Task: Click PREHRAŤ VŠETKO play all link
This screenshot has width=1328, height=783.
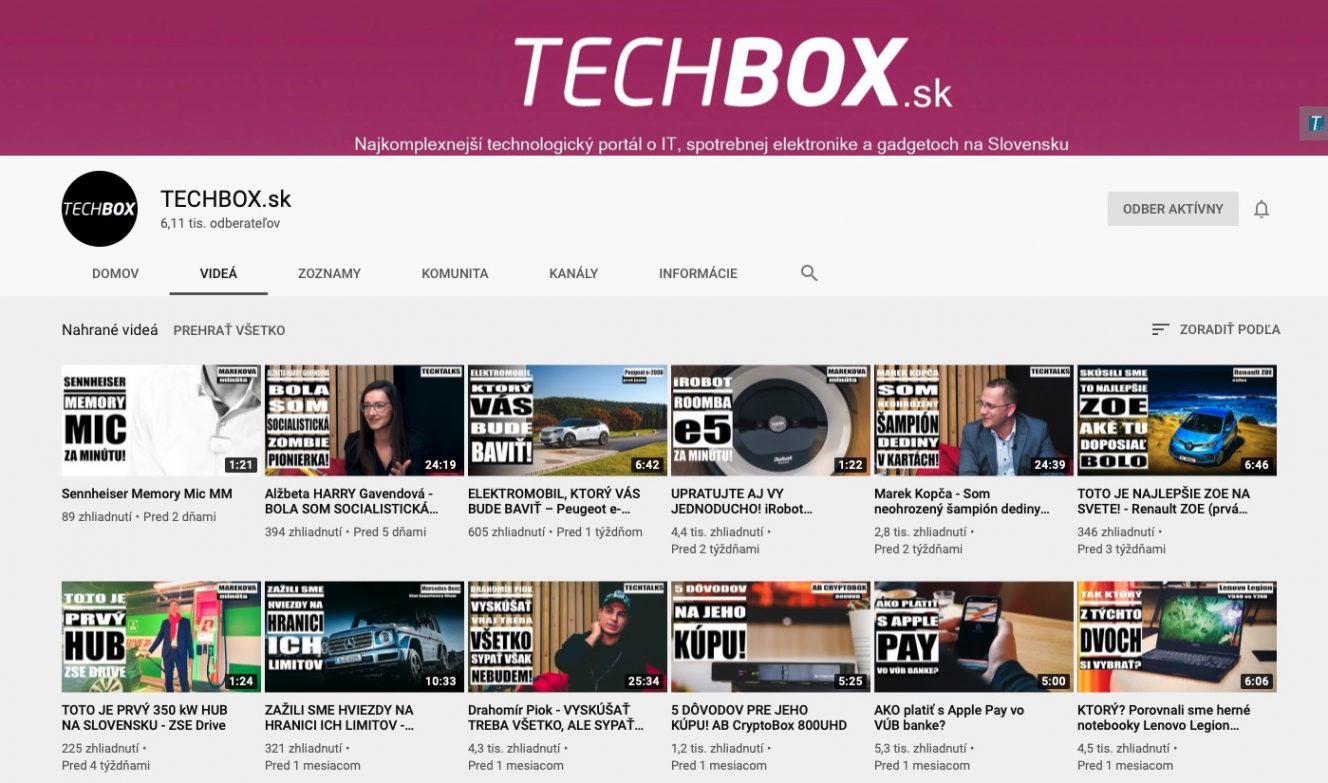Action: coord(229,330)
